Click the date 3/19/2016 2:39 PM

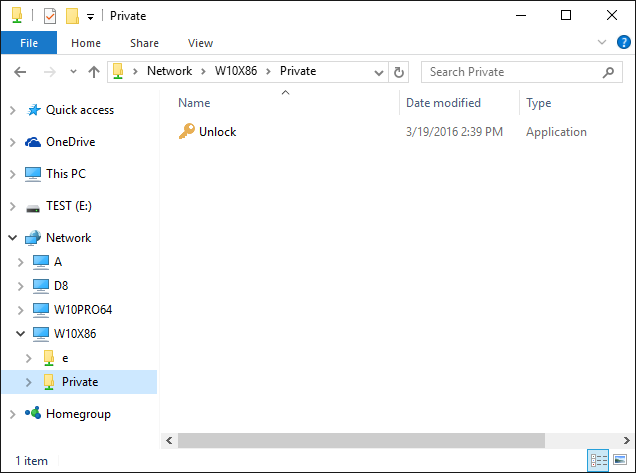(454, 131)
